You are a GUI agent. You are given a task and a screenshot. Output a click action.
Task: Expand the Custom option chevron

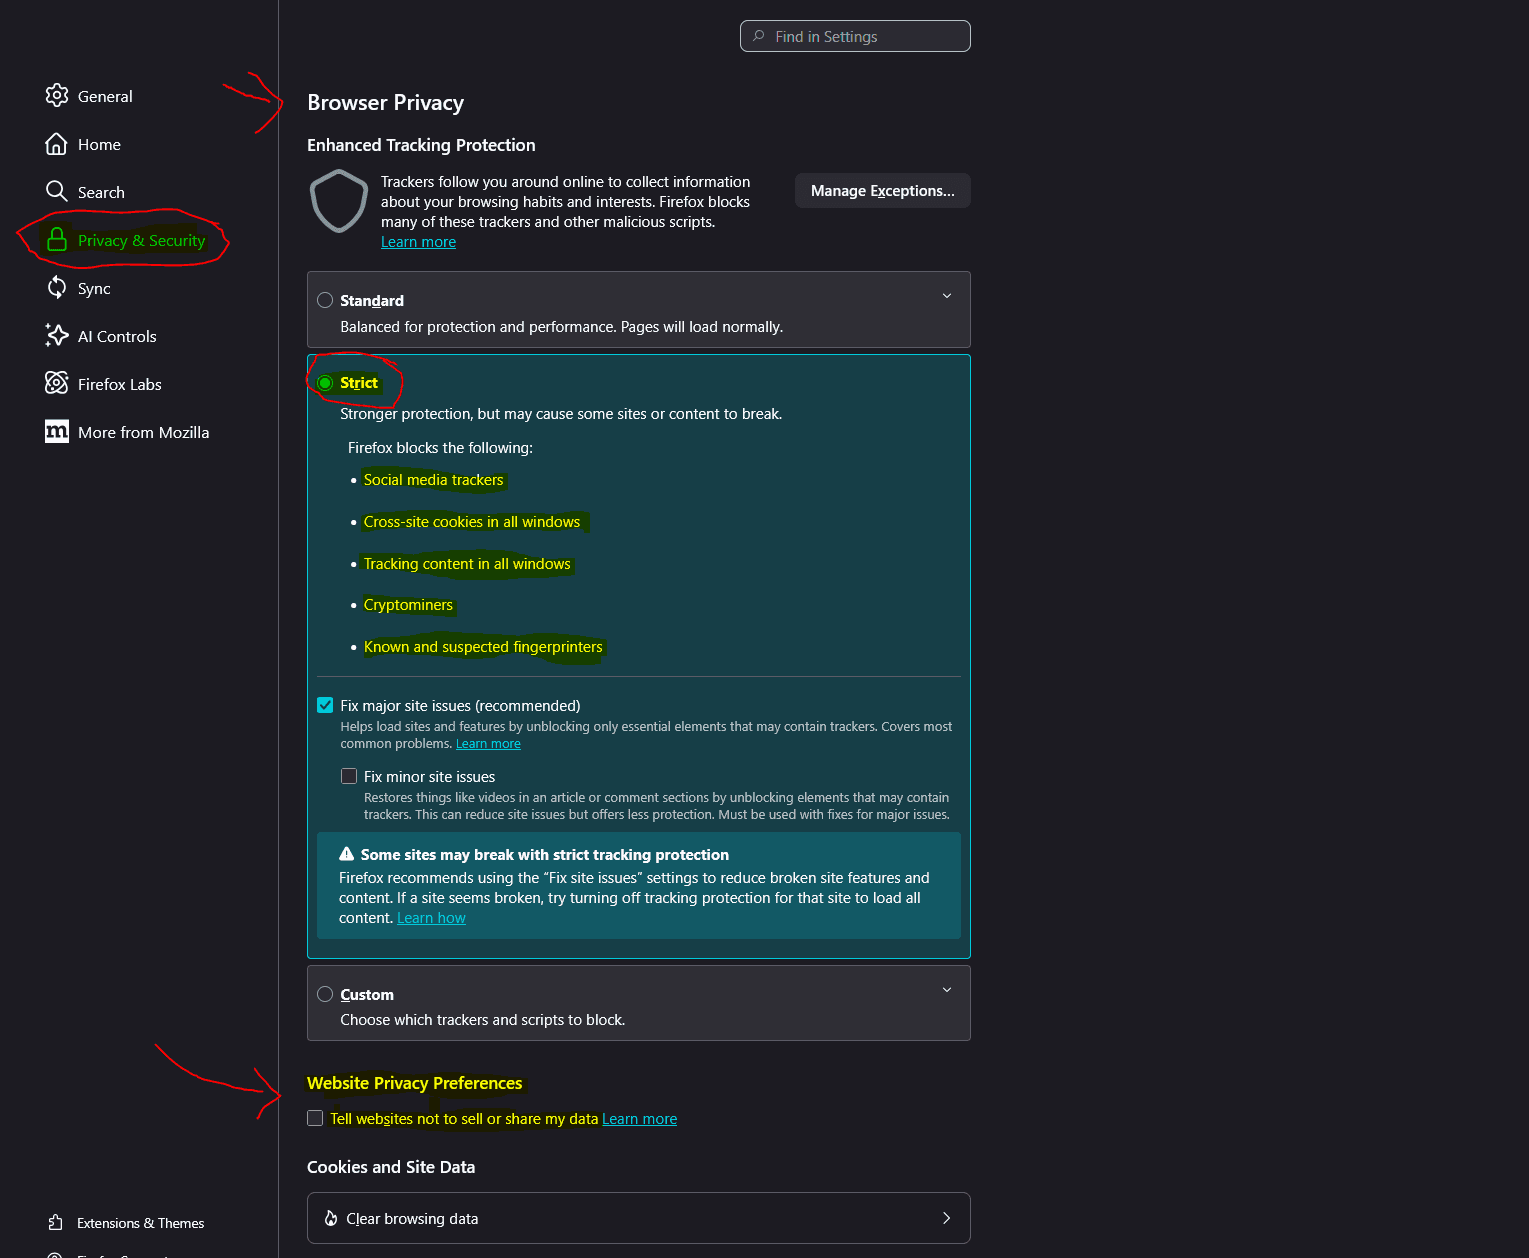point(947,990)
